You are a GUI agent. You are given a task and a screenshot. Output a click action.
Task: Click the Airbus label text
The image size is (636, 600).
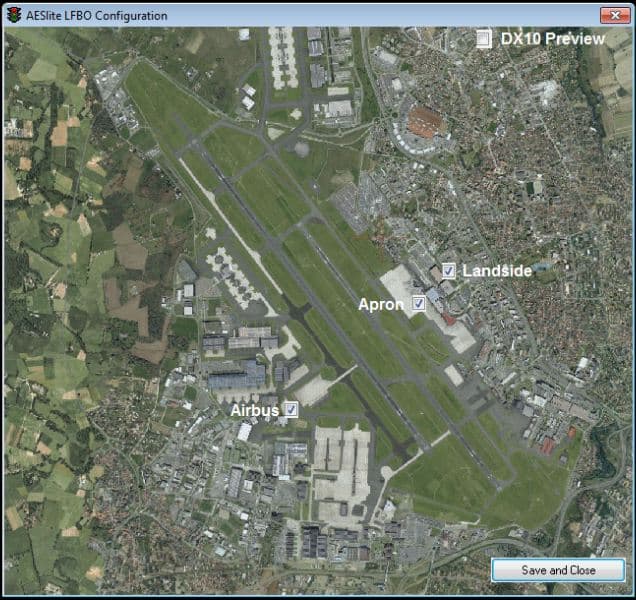coord(255,411)
